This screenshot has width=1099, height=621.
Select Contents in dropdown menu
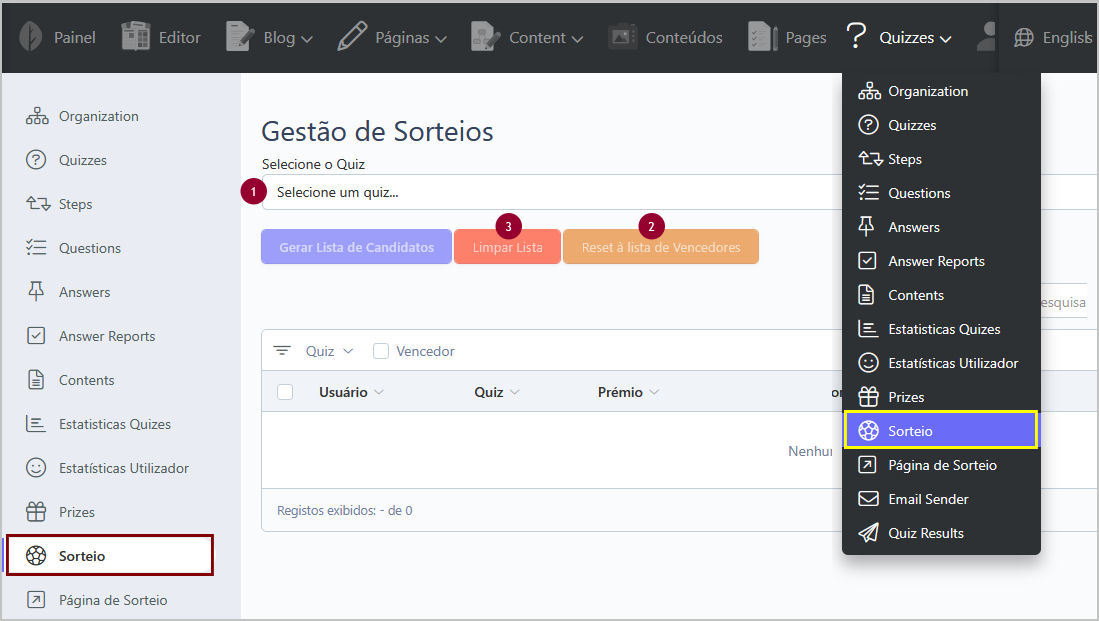click(x=941, y=295)
